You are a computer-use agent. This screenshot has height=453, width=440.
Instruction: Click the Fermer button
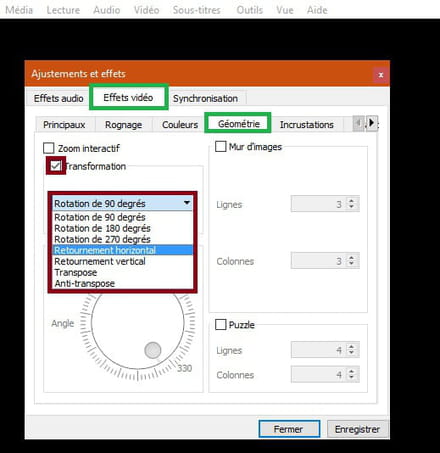pyautogui.click(x=289, y=429)
